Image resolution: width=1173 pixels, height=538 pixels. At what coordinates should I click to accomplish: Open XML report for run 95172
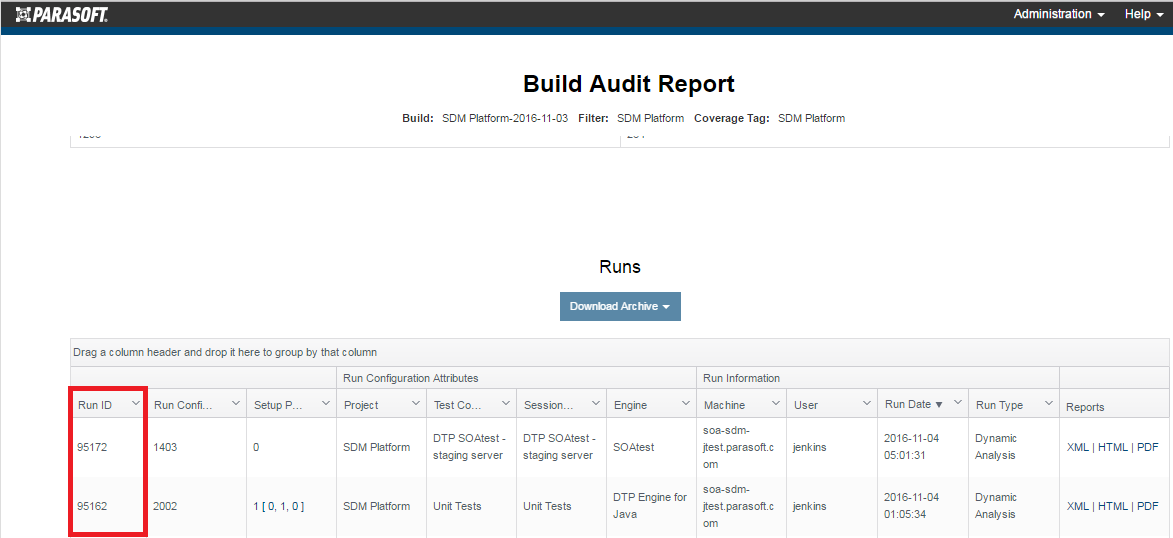pyautogui.click(x=1077, y=447)
